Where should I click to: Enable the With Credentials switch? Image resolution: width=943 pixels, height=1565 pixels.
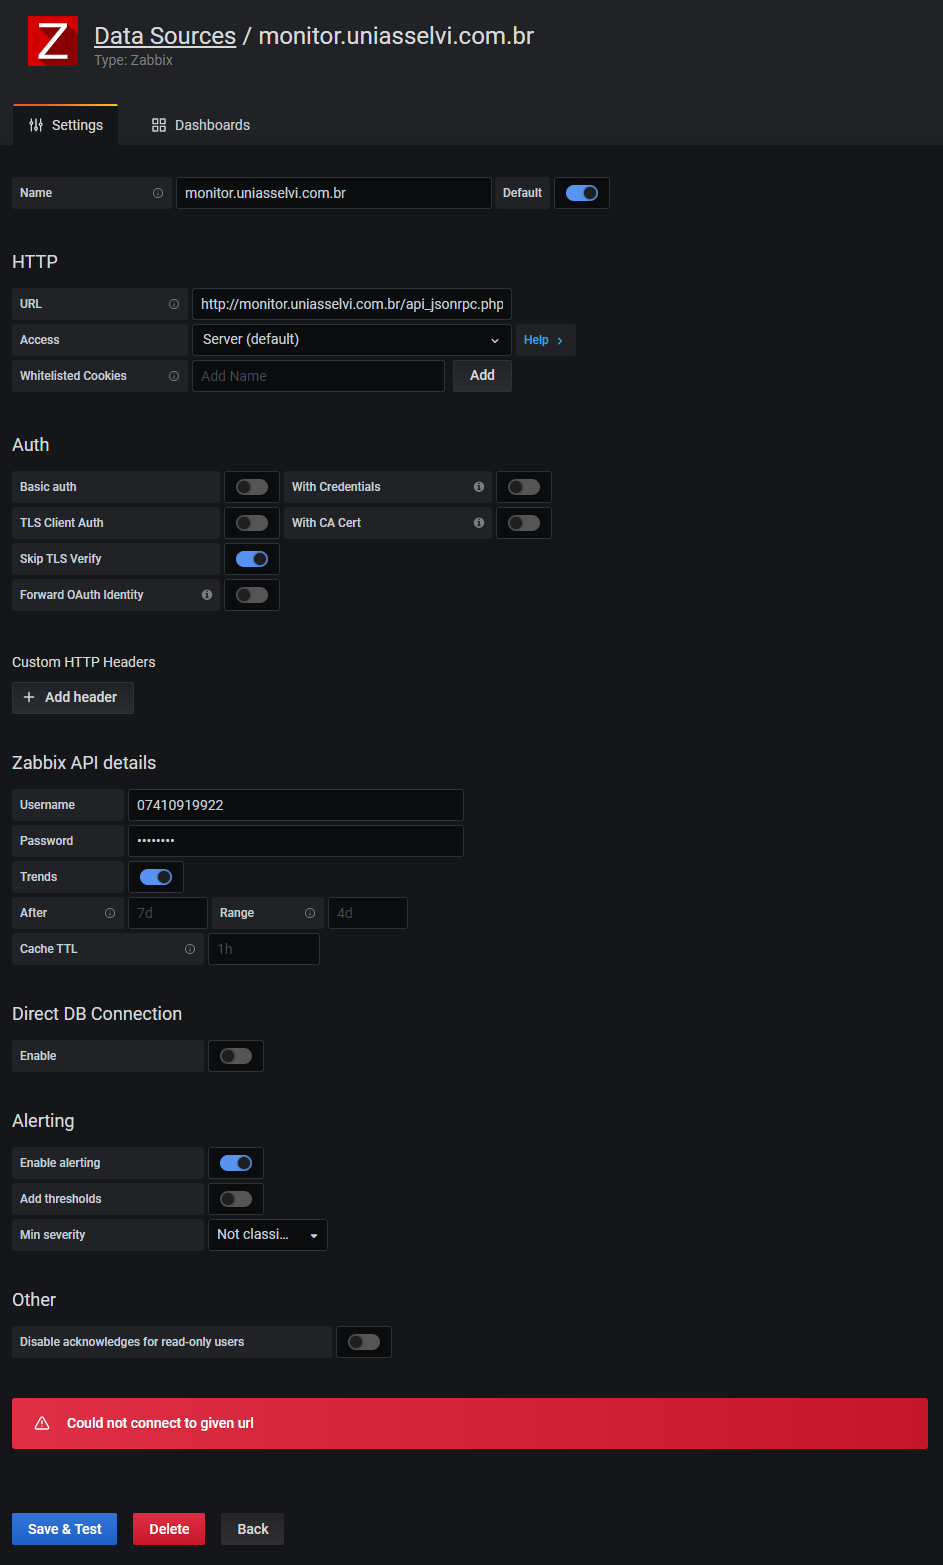(524, 487)
